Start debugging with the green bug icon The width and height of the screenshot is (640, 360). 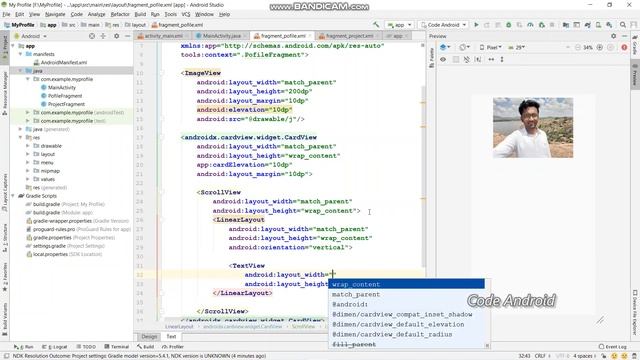[509, 25]
